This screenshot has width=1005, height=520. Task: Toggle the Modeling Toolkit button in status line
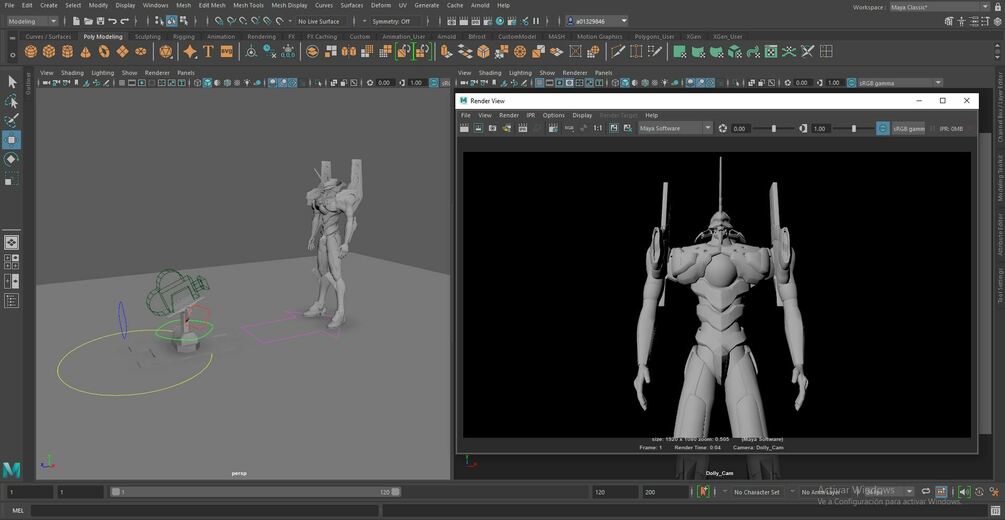[x=949, y=21]
